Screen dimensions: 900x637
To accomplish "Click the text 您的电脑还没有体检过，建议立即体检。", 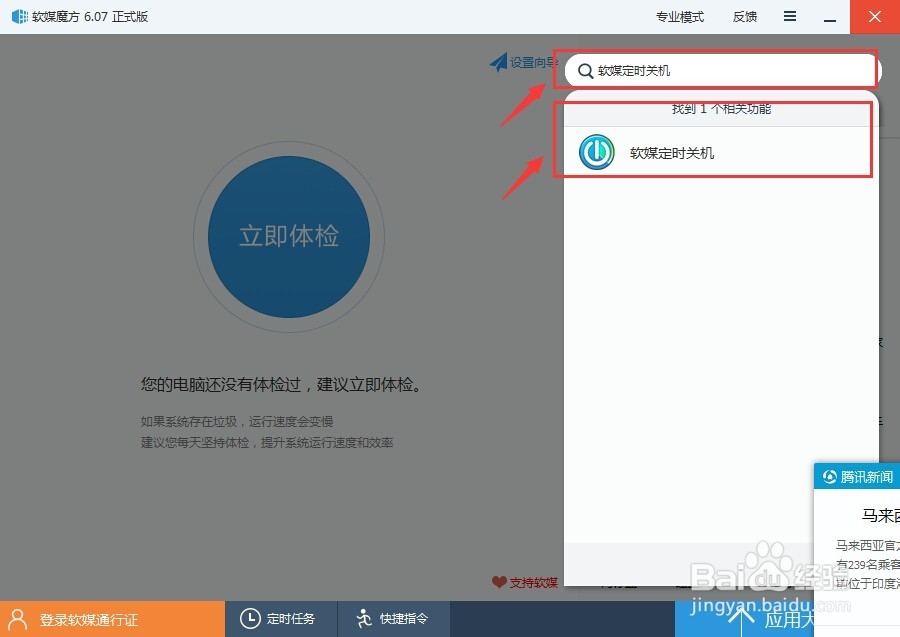I will coord(281,384).
